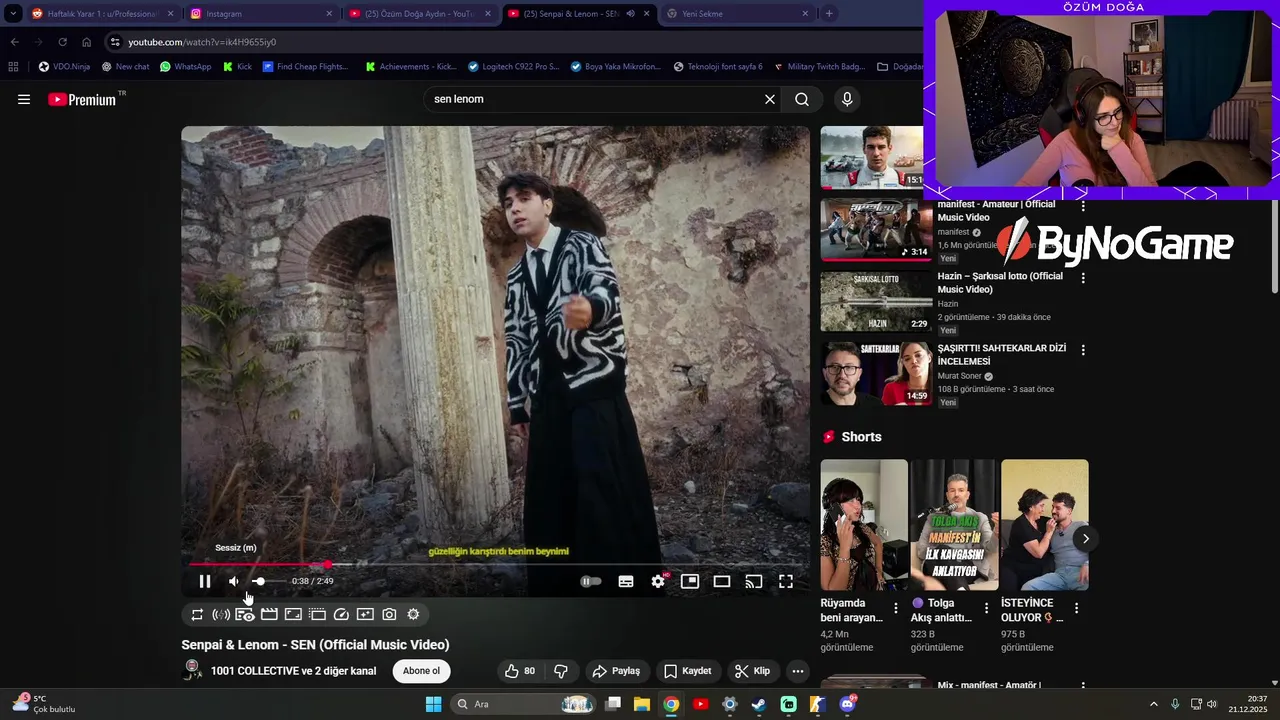This screenshot has width=1280, height=720.
Task: Show hidden system tray icons chevron
Action: [x=1153, y=704]
